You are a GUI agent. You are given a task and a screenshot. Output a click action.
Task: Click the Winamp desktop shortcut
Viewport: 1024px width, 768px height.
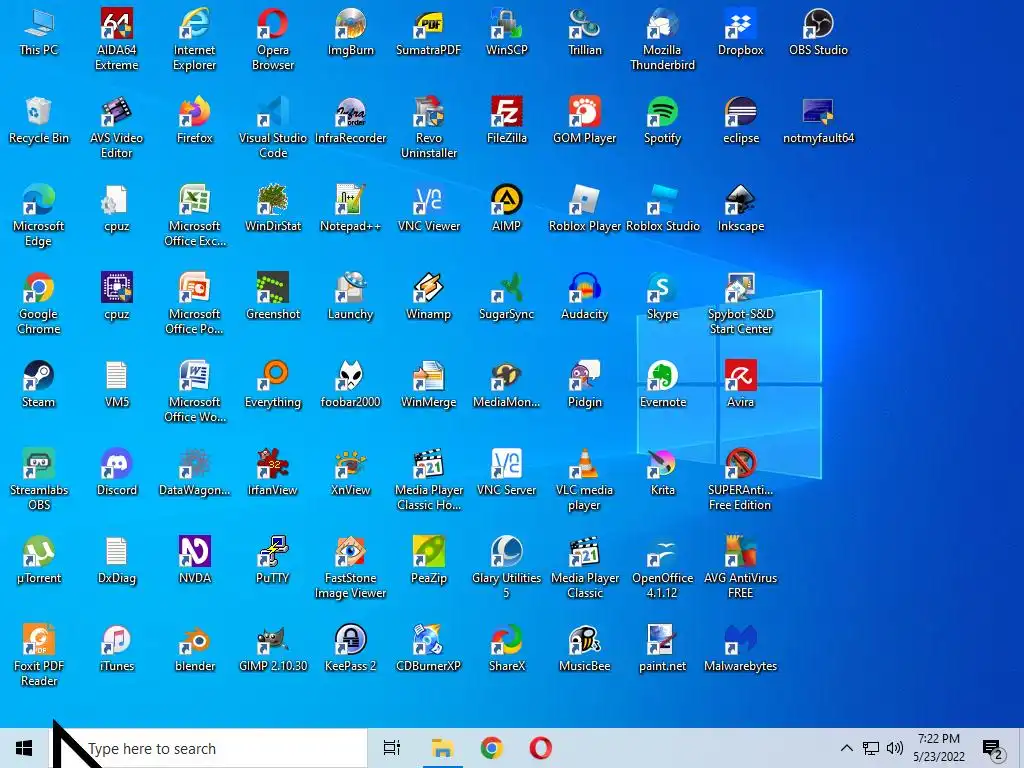pos(428,297)
